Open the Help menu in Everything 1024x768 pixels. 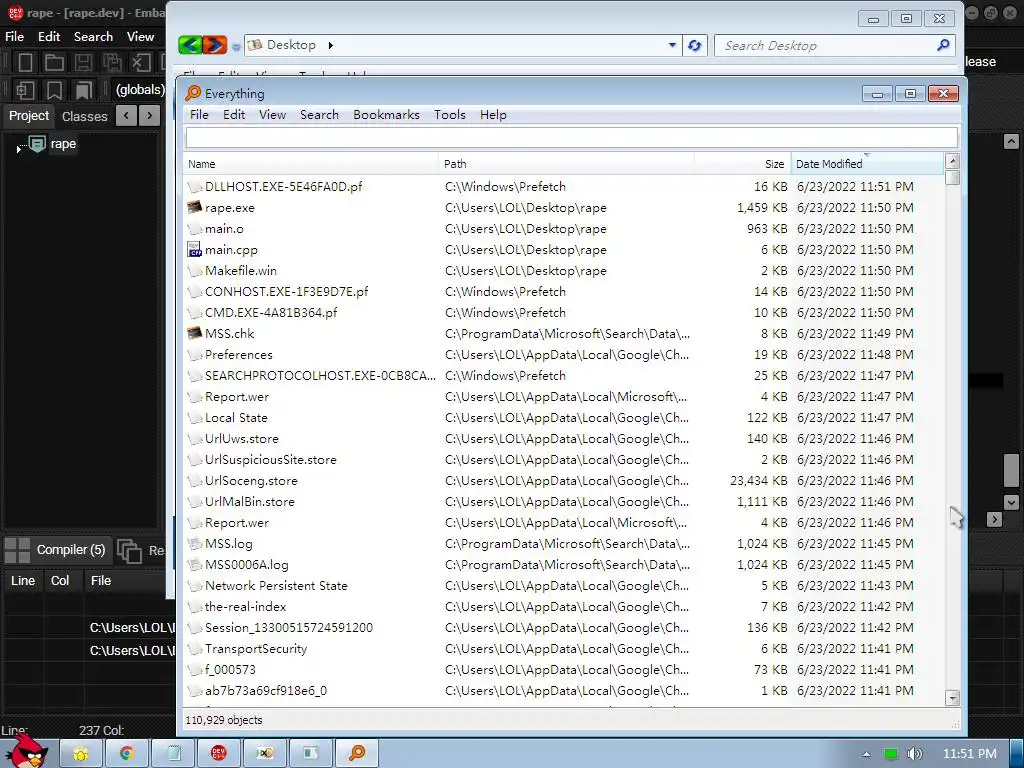tap(493, 114)
